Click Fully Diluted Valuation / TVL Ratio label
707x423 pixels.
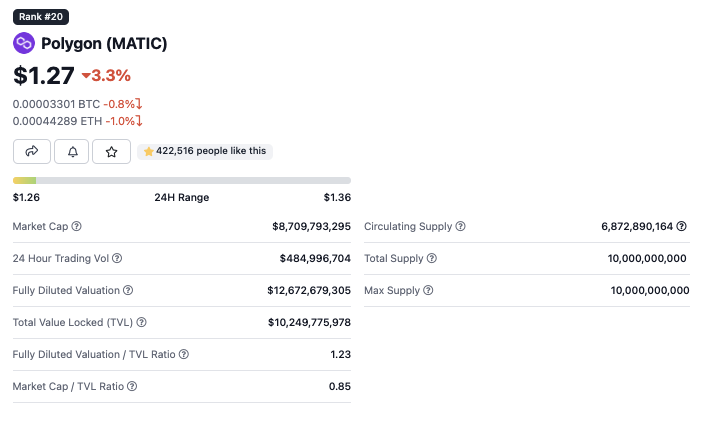(x=94, y=354)
